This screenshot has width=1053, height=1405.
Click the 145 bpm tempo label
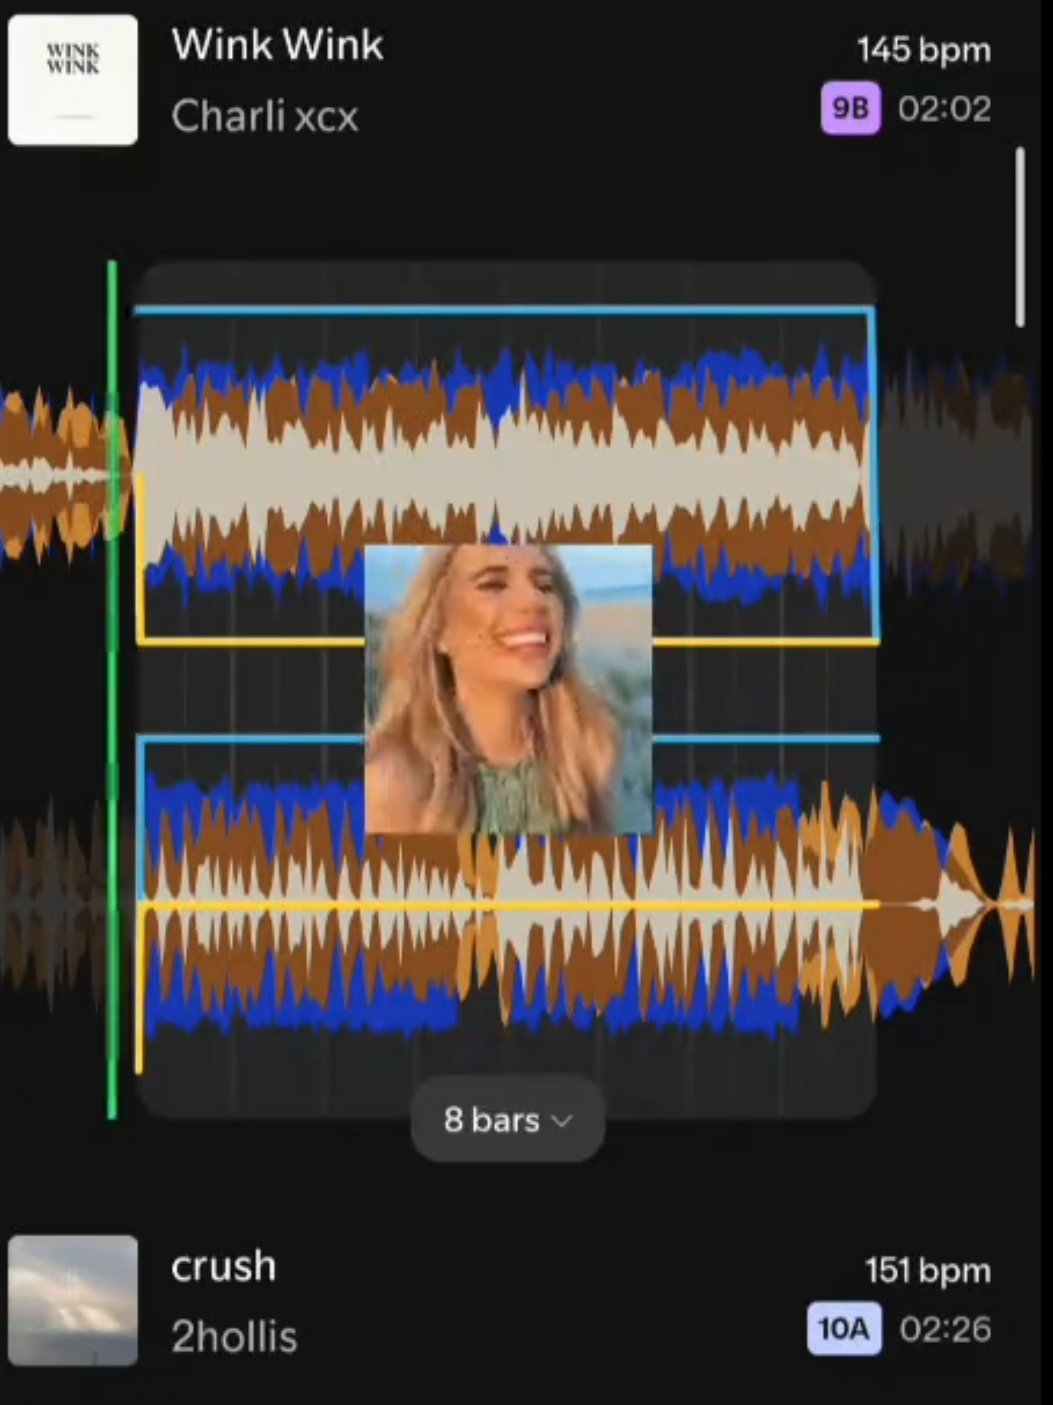click(924, 50)
